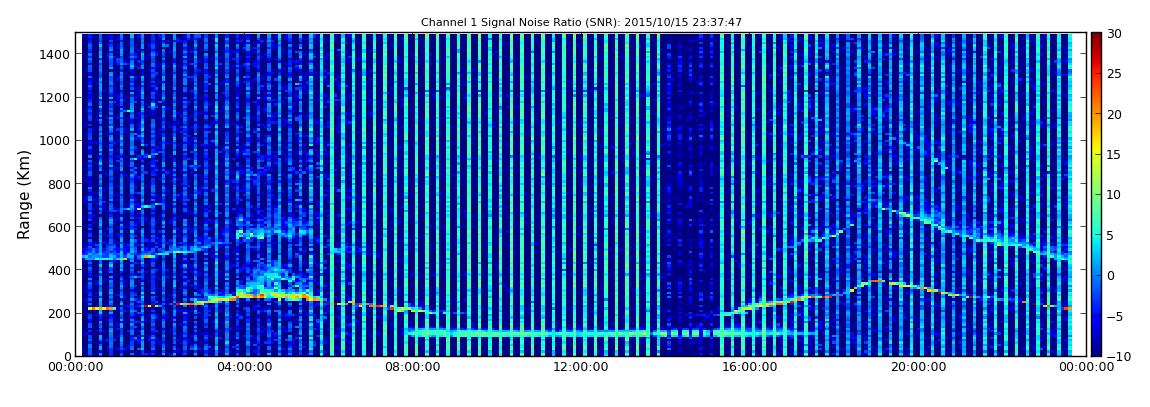
Task: Select the Range (Km) y-axis label
Action: coord(24,194)
